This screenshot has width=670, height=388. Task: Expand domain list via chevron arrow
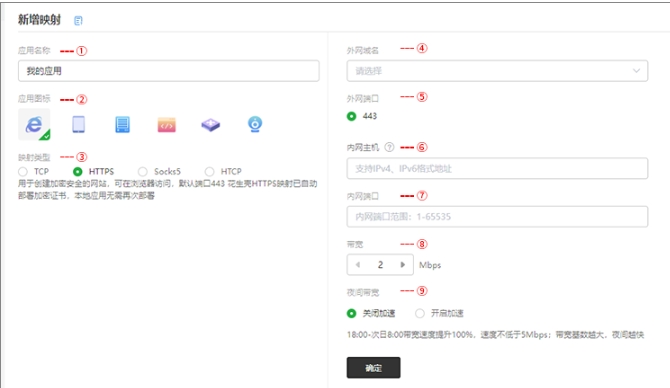point(637,71)
